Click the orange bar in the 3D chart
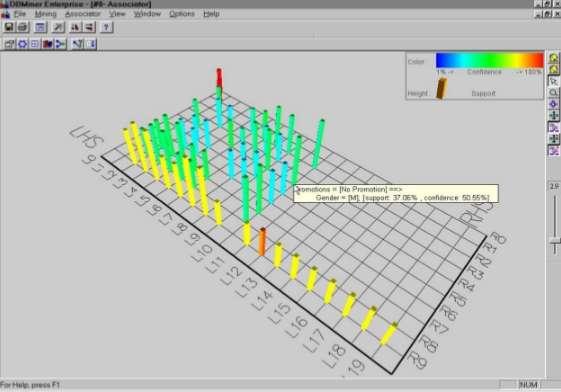This screenshot has width=561, height=392. tap(262, 241)
